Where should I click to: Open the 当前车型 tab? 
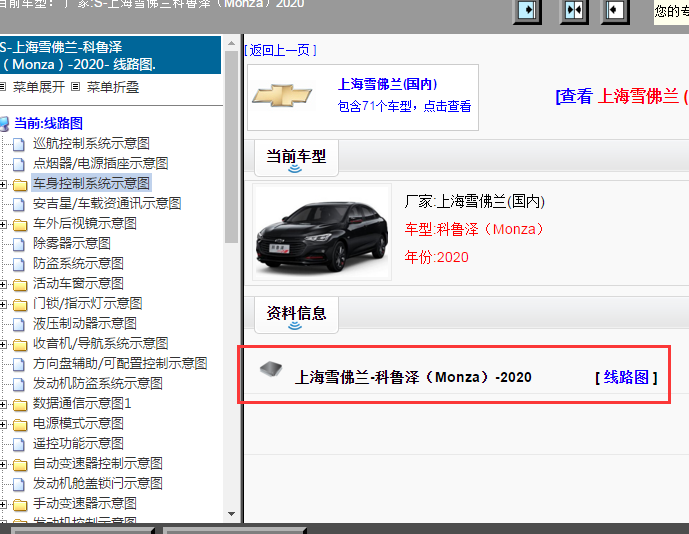[296, 158]
